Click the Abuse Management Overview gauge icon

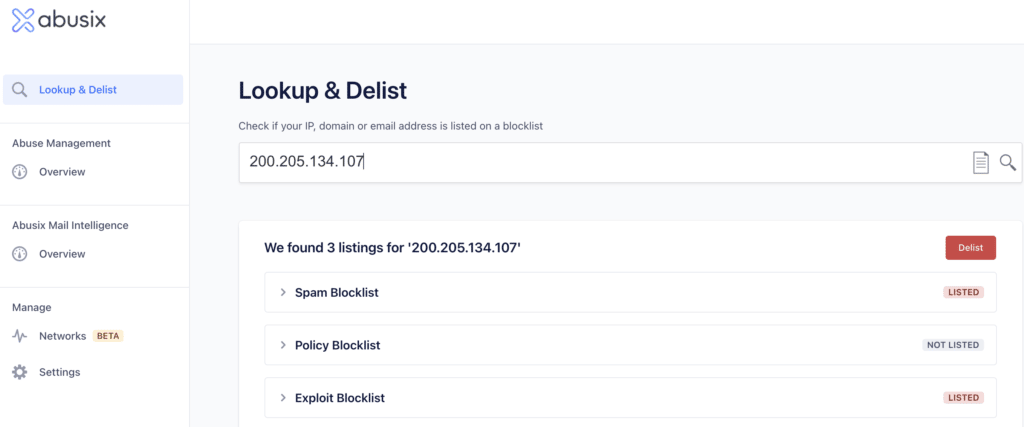20,172
